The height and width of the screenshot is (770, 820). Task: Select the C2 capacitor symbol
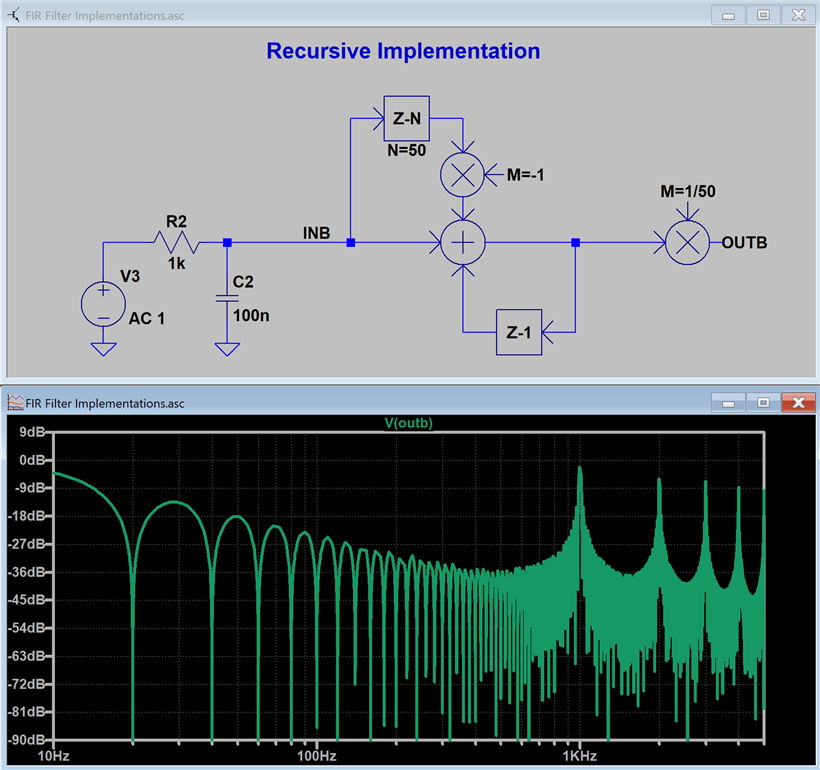(227, 298)
